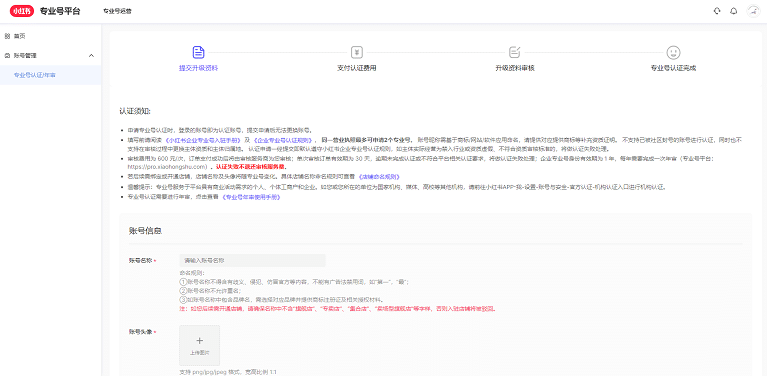Click the 命名规则 hint text
The image size is (767, 376).
(x=191, y=273)
